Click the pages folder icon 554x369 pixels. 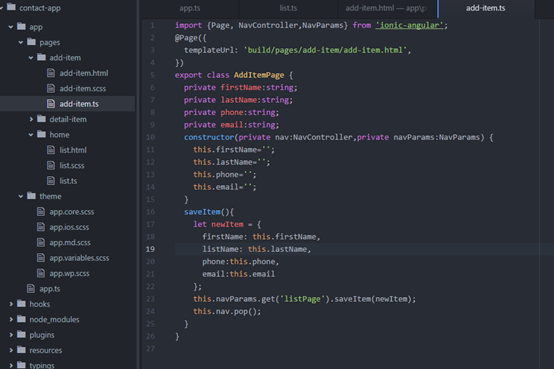click(31, 42)
